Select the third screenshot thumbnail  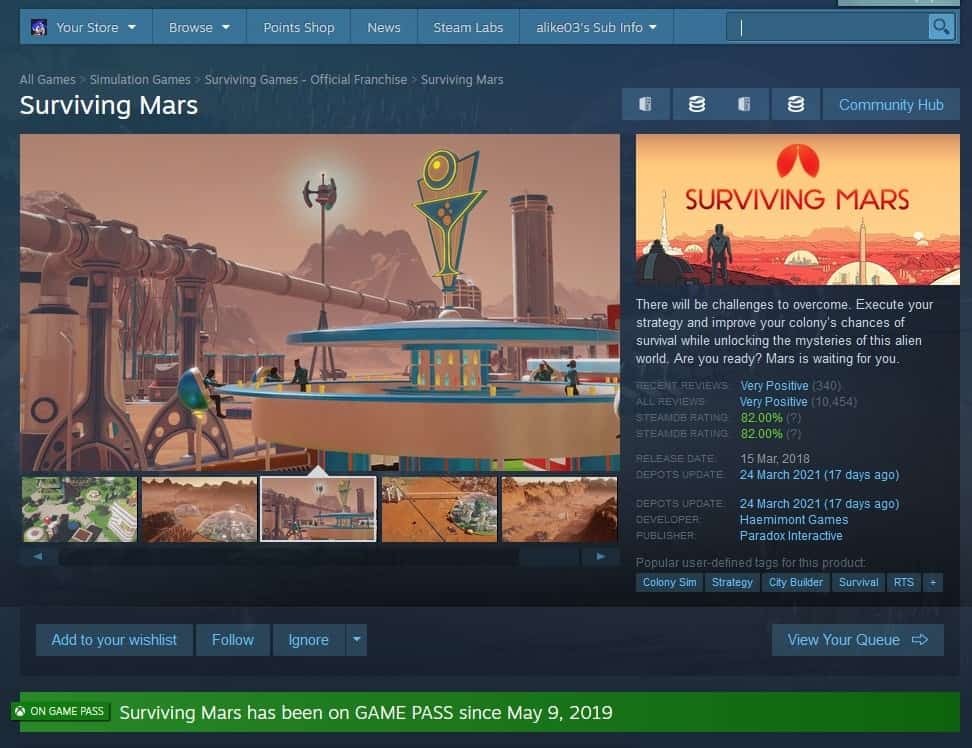click(318, 509)
